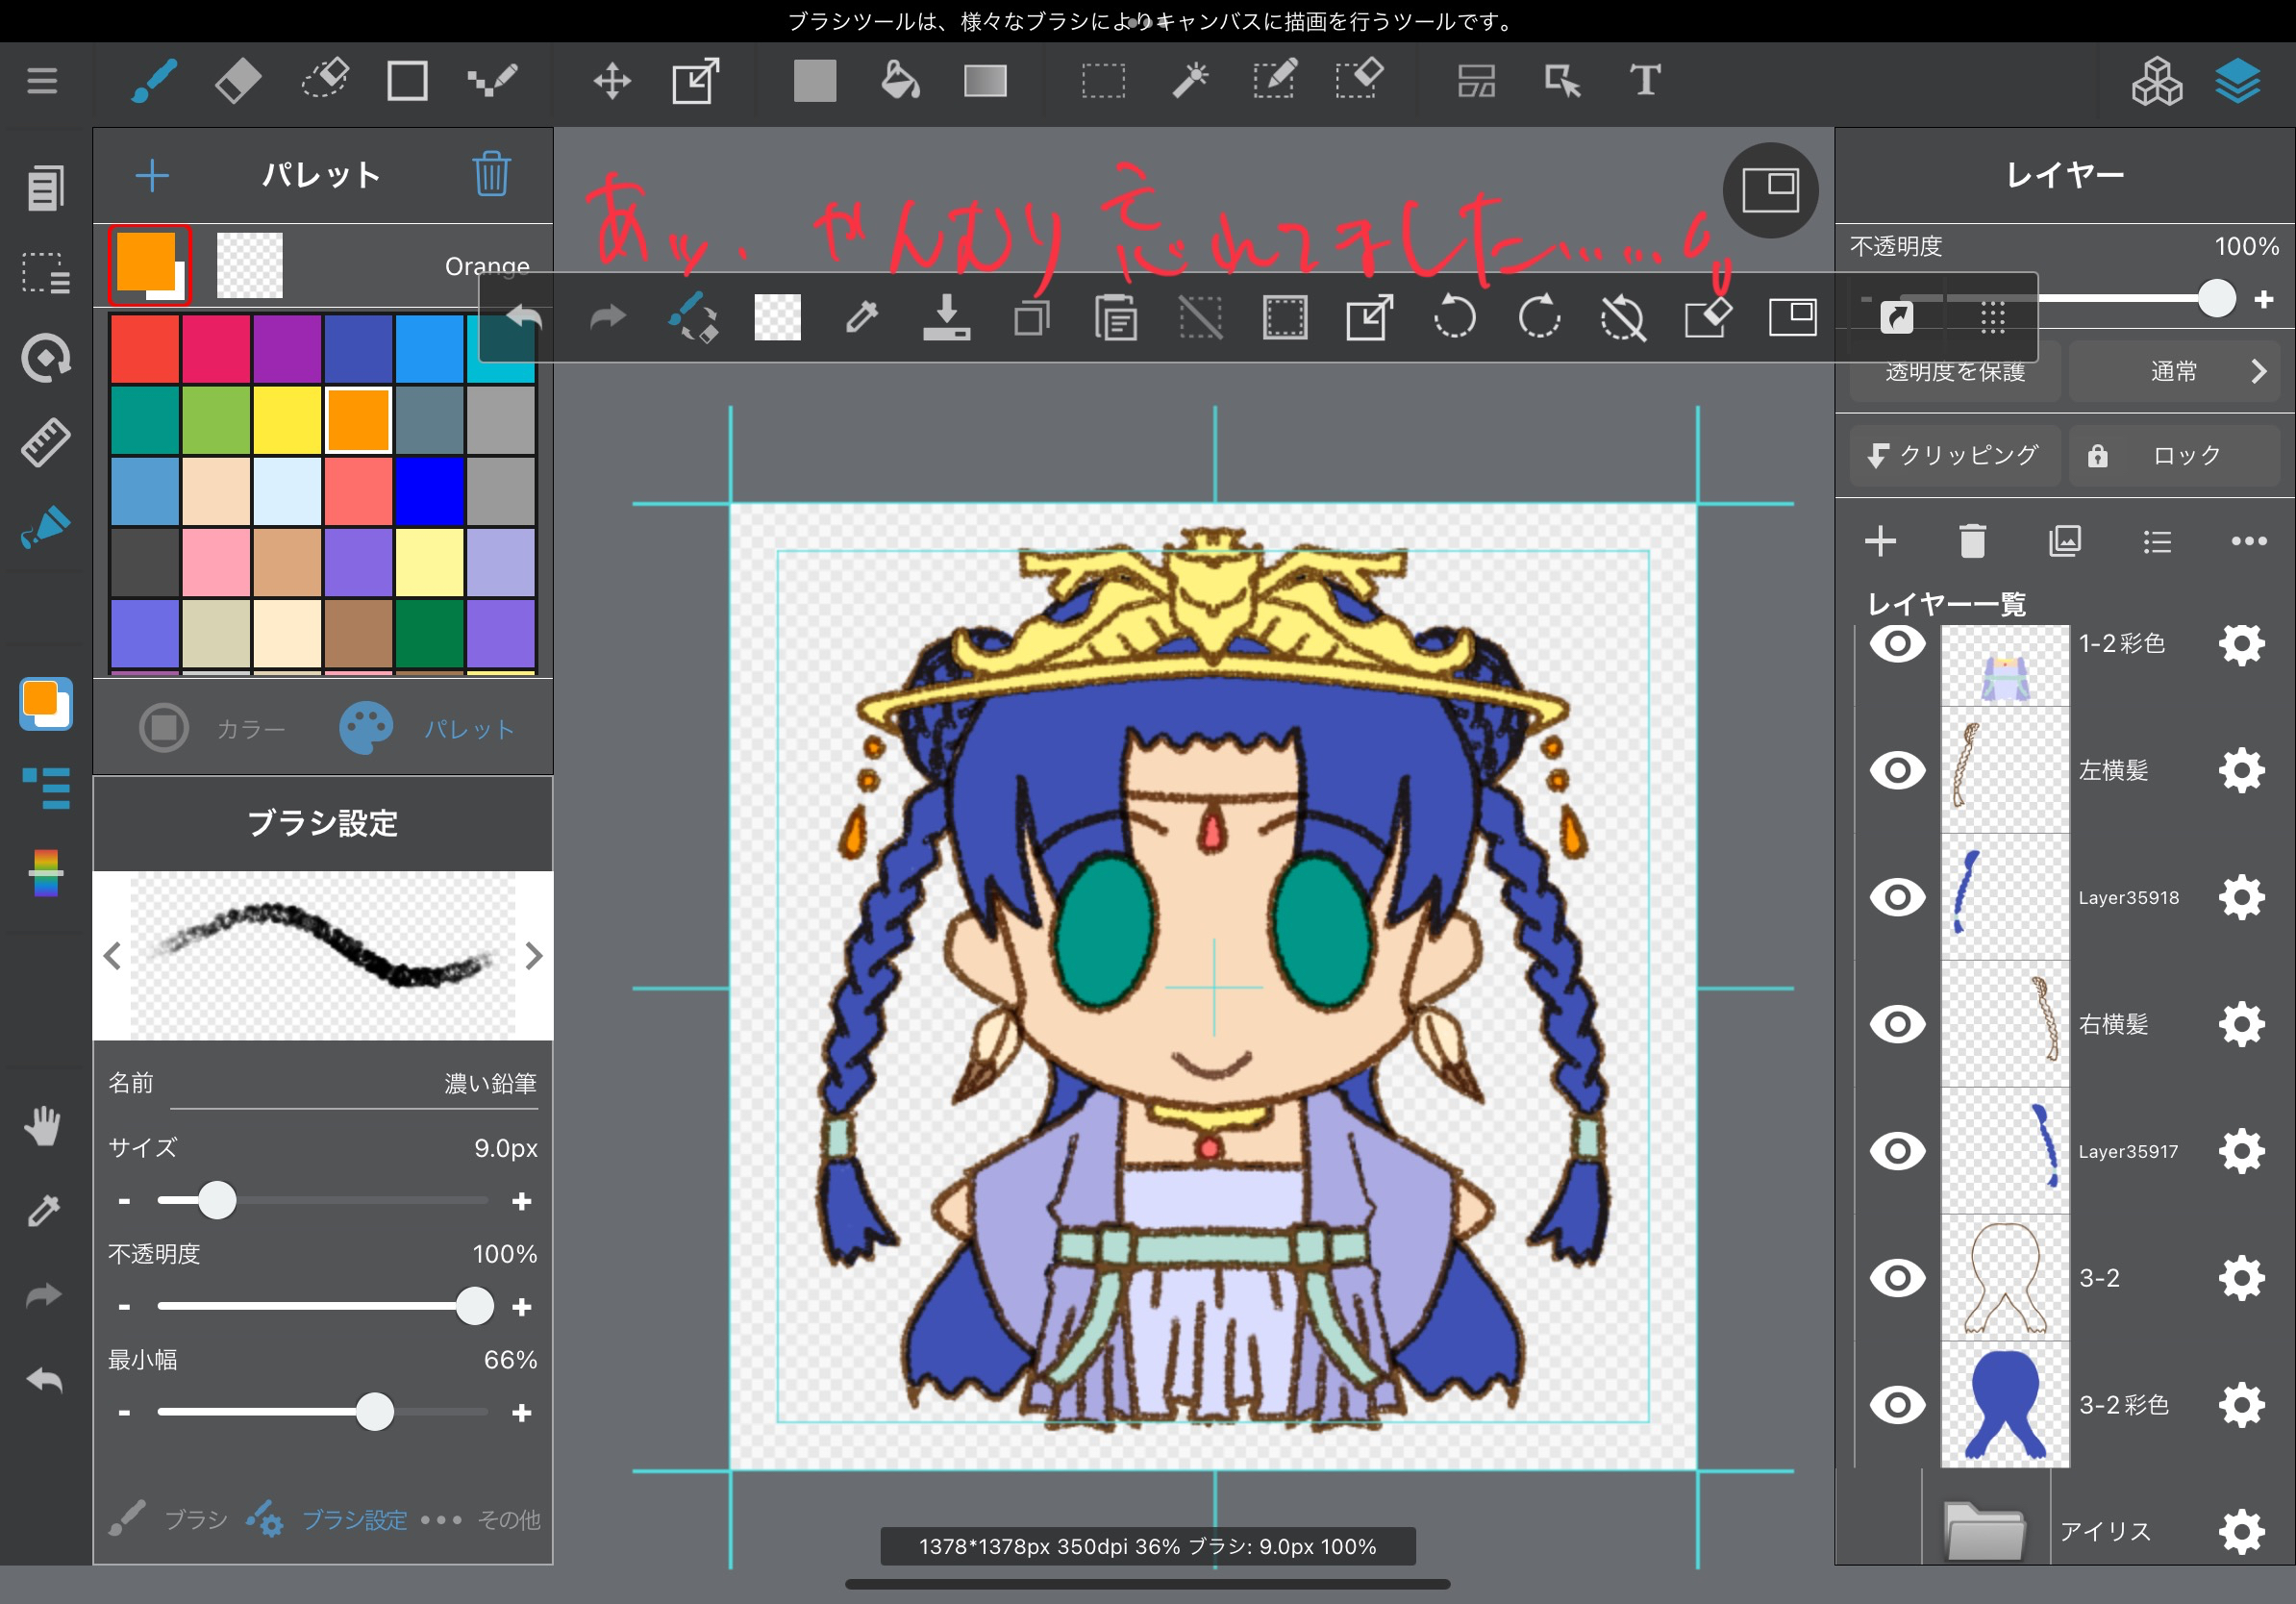The height and width of the screenshot is (1604, 2296).
Task: Open the Gradient tool
Action: click(984, 80)
